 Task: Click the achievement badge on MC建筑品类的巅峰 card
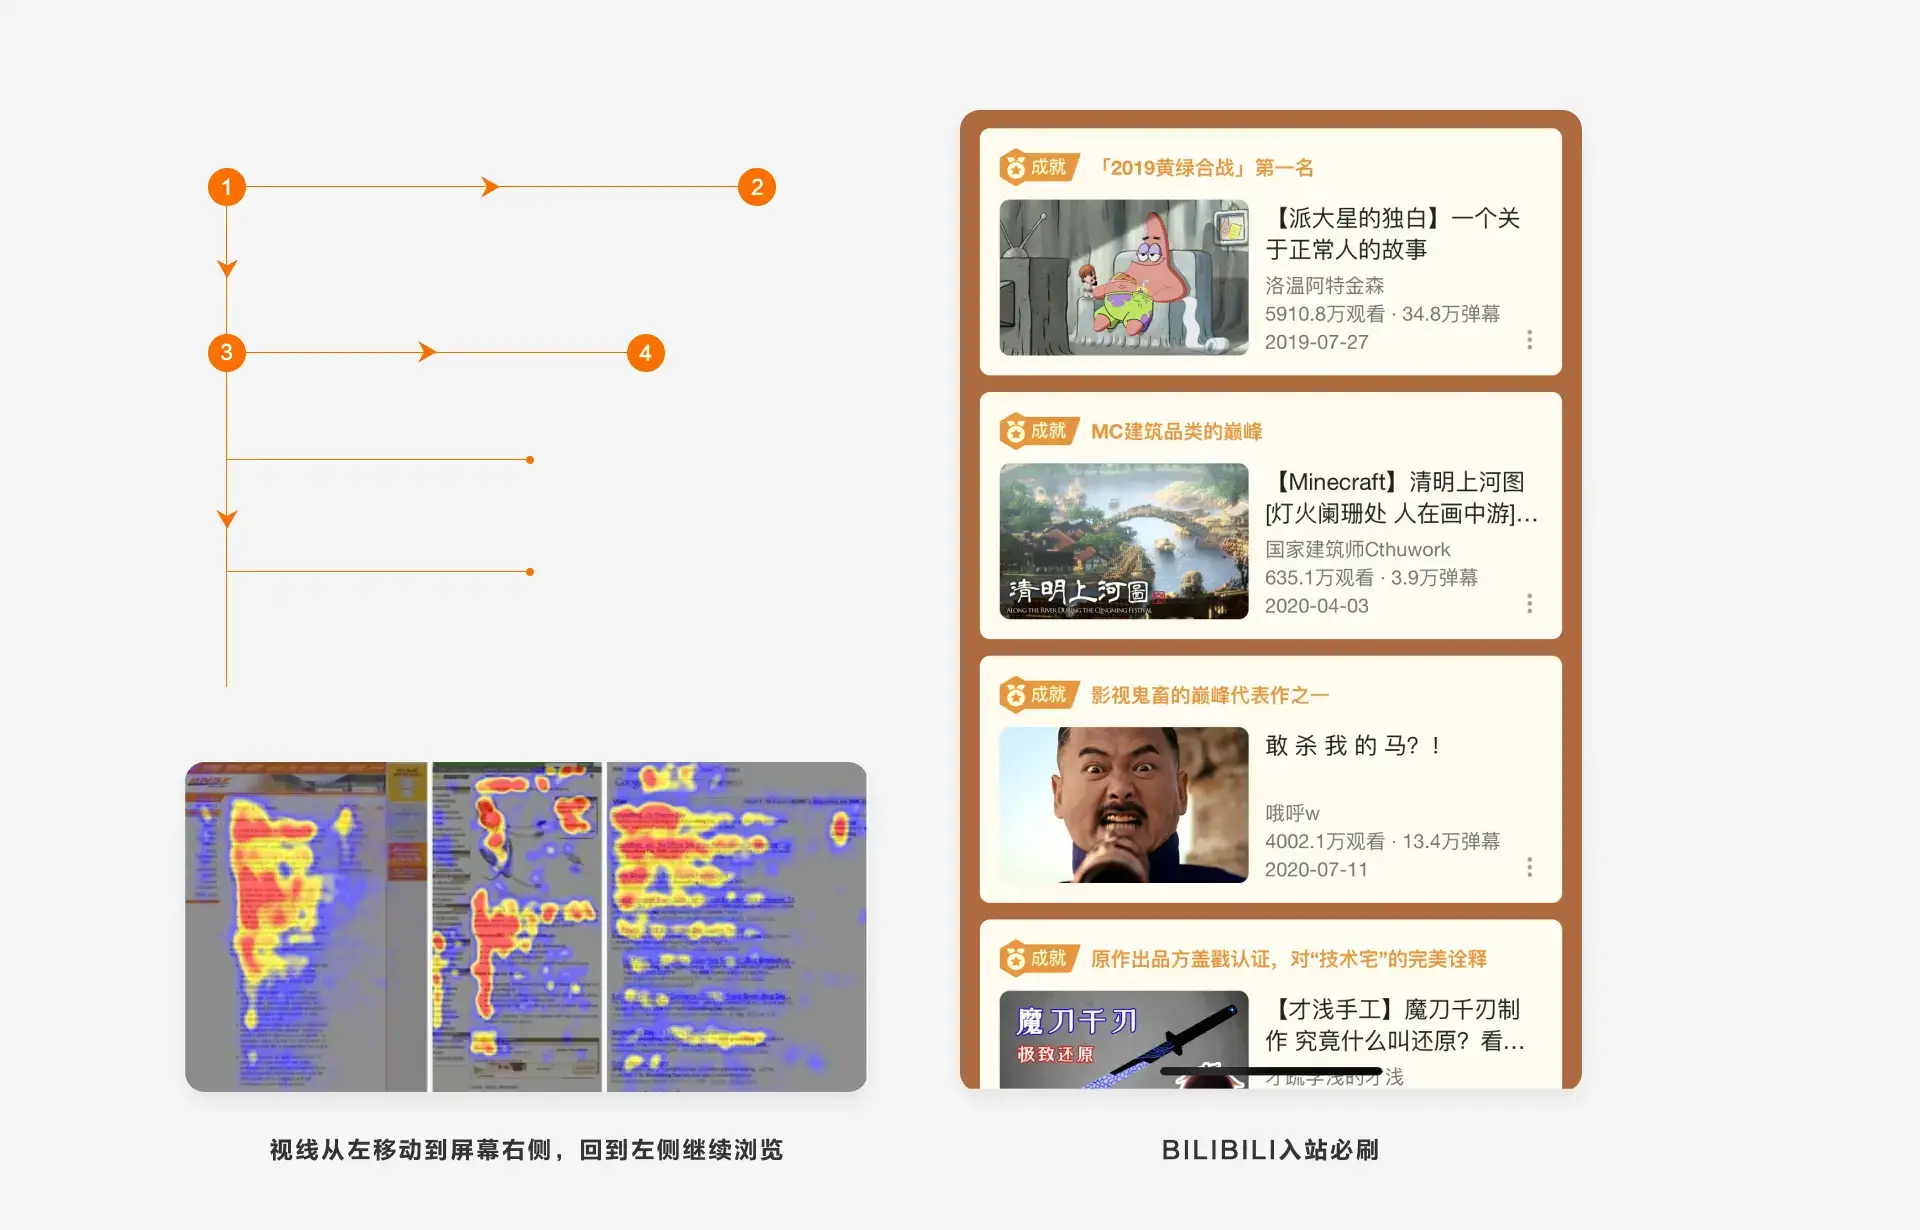(x=1038, y=431)
